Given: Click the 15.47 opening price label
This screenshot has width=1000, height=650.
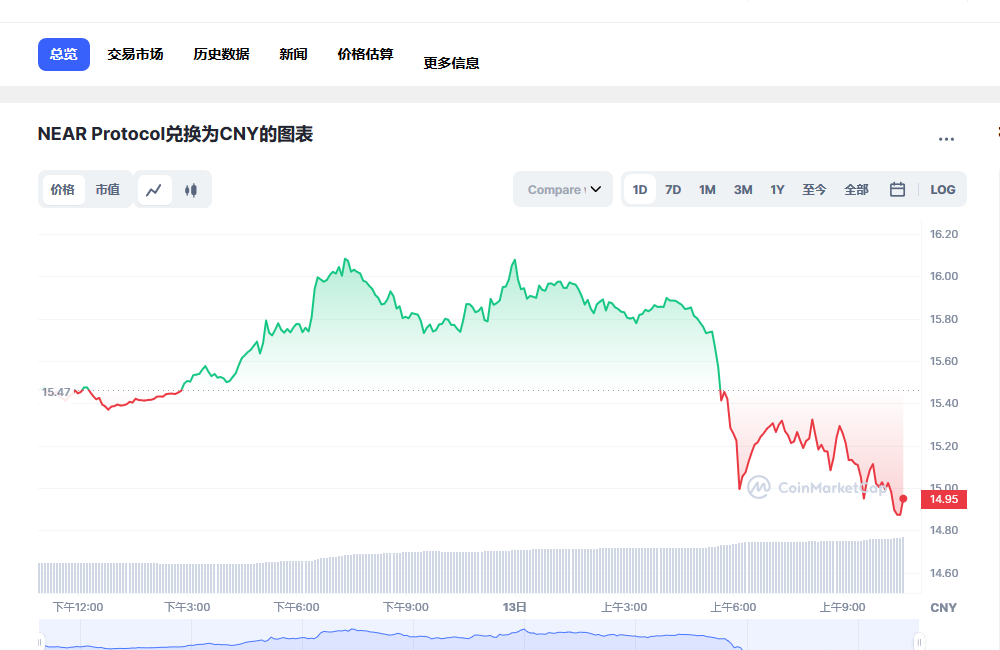Looking at the screenshot, I should tap(56, 392).
